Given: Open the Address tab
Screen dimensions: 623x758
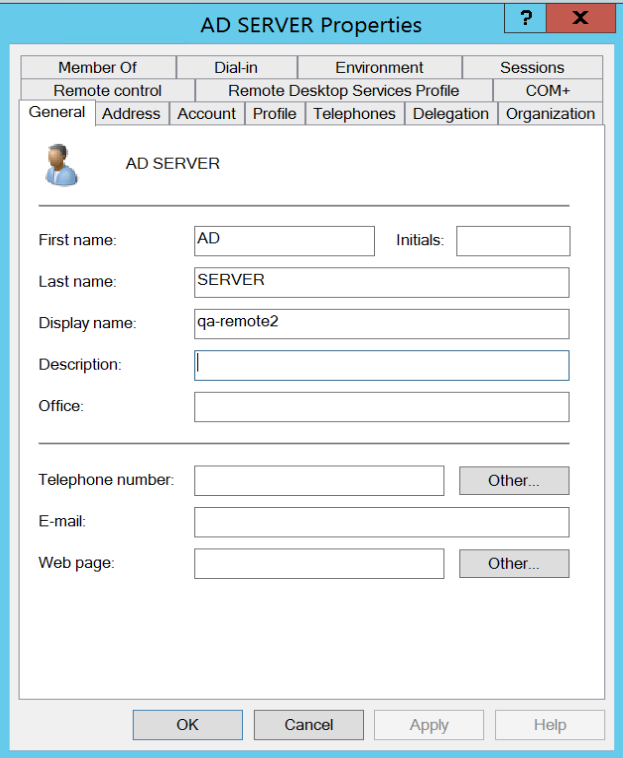Looking at the screenshot, I should 131,114.
